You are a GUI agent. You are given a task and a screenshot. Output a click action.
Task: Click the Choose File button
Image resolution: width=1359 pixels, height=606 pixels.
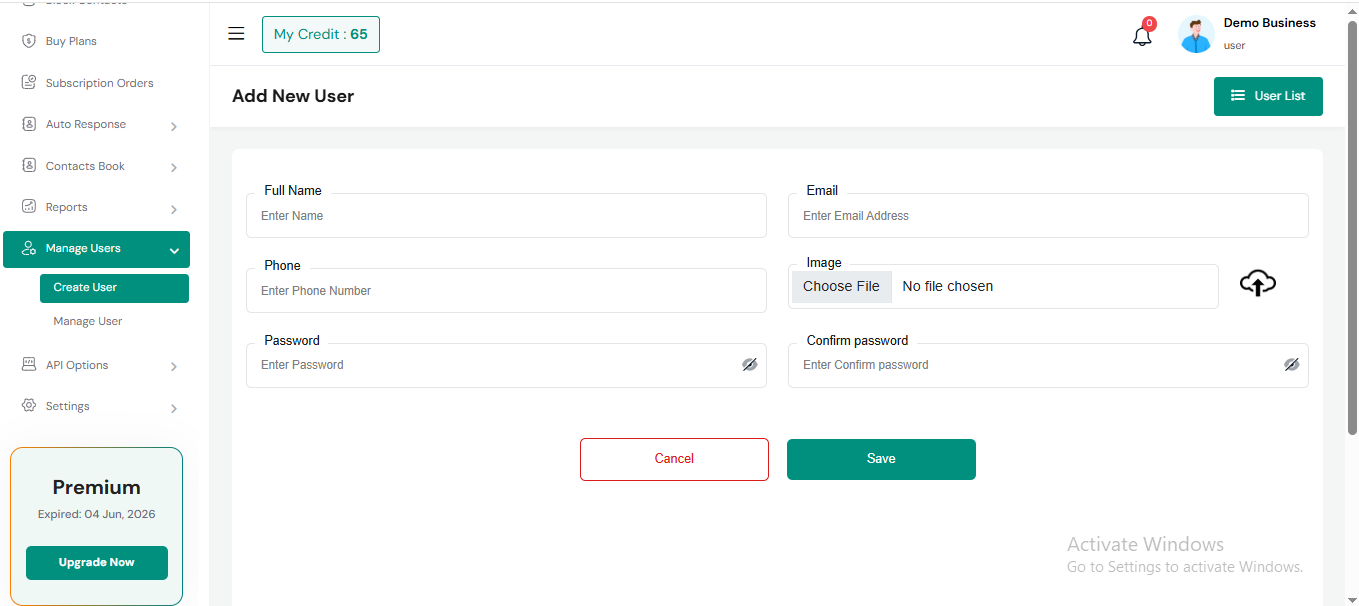841,286
